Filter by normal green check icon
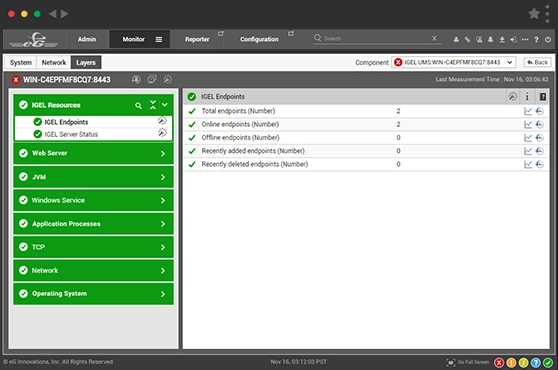Screen dimensions: 558x370 tap(548, 363)
